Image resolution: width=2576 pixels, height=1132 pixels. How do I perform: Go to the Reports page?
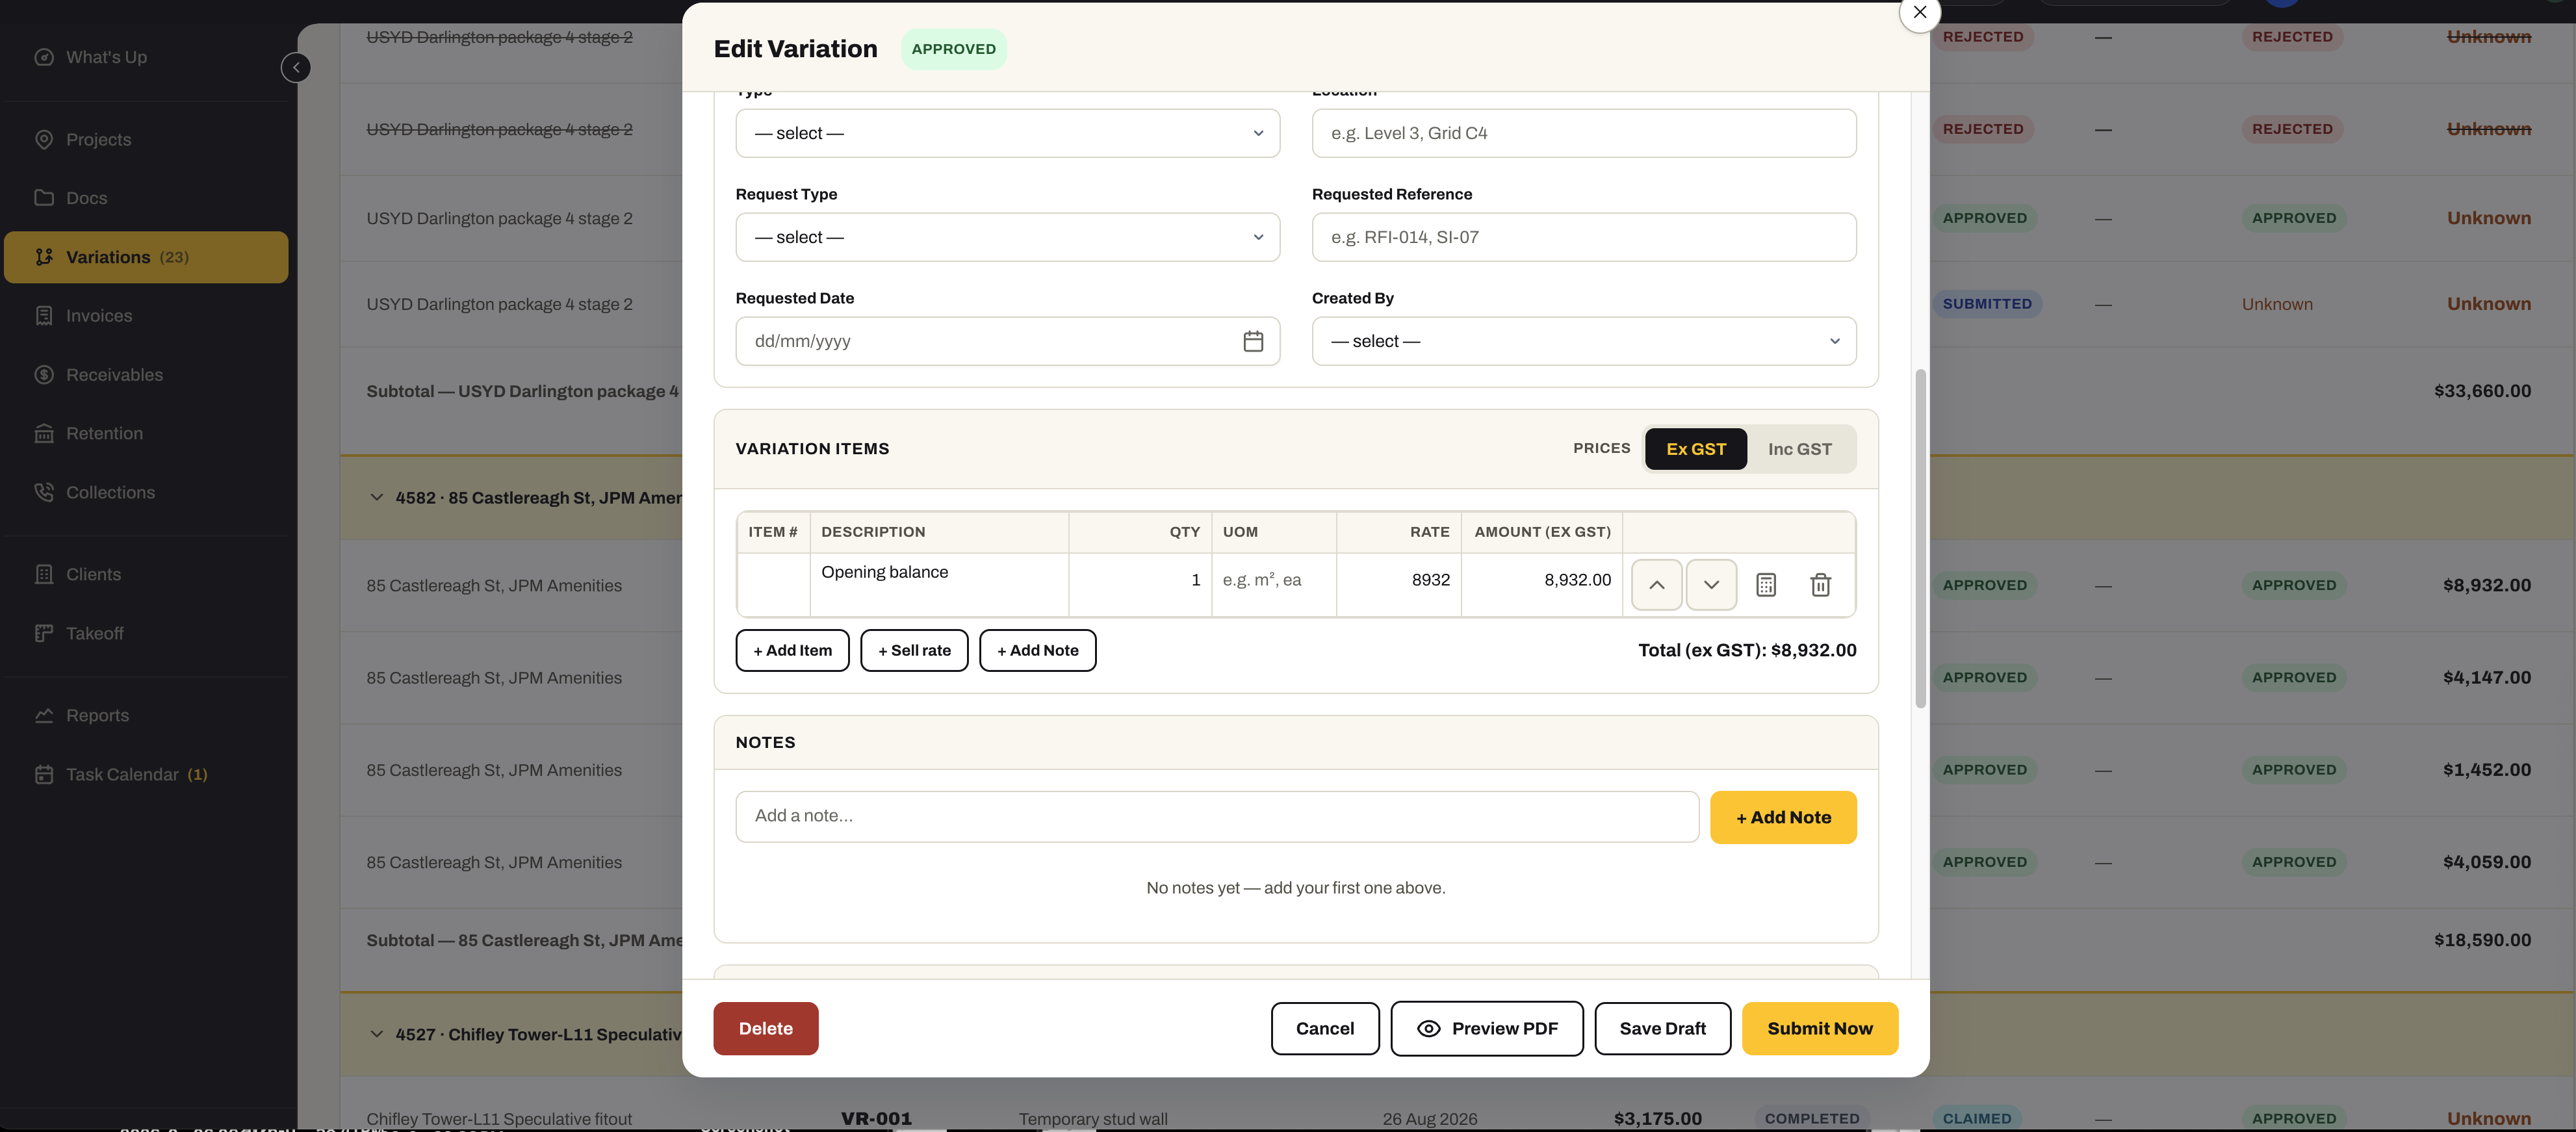click(146, 715)
